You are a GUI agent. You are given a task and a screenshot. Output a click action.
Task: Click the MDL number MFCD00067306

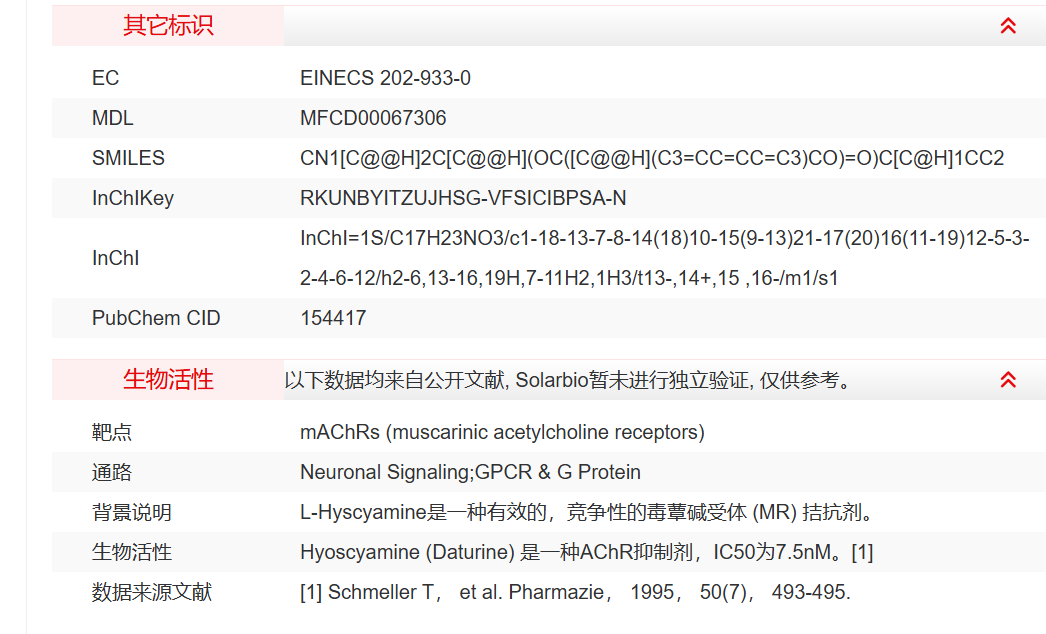[373, 118]
